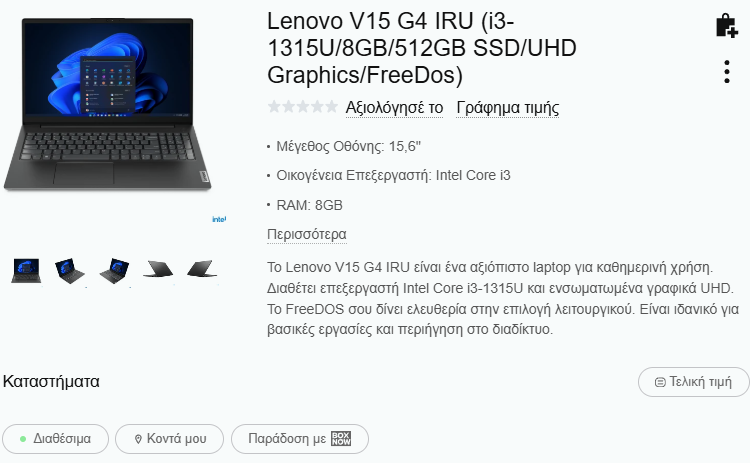Viewport: 750px width, 463px height.
Task: Open the Γράφημα τιμής price chart
Action: [507, 108]
